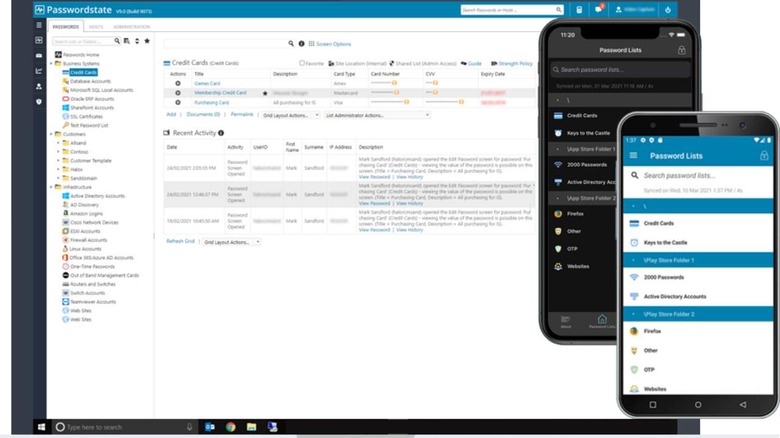Viewport: 780px width, 438px height.
Task: Tick the Favorite checkbox for Credit Cards
Action: pos(301,63)
